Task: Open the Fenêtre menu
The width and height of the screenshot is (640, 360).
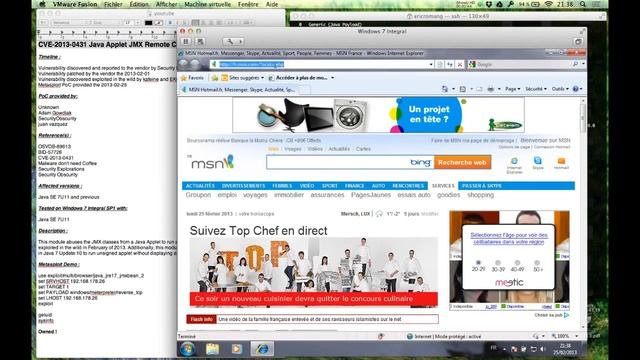Action: [248, 4]
